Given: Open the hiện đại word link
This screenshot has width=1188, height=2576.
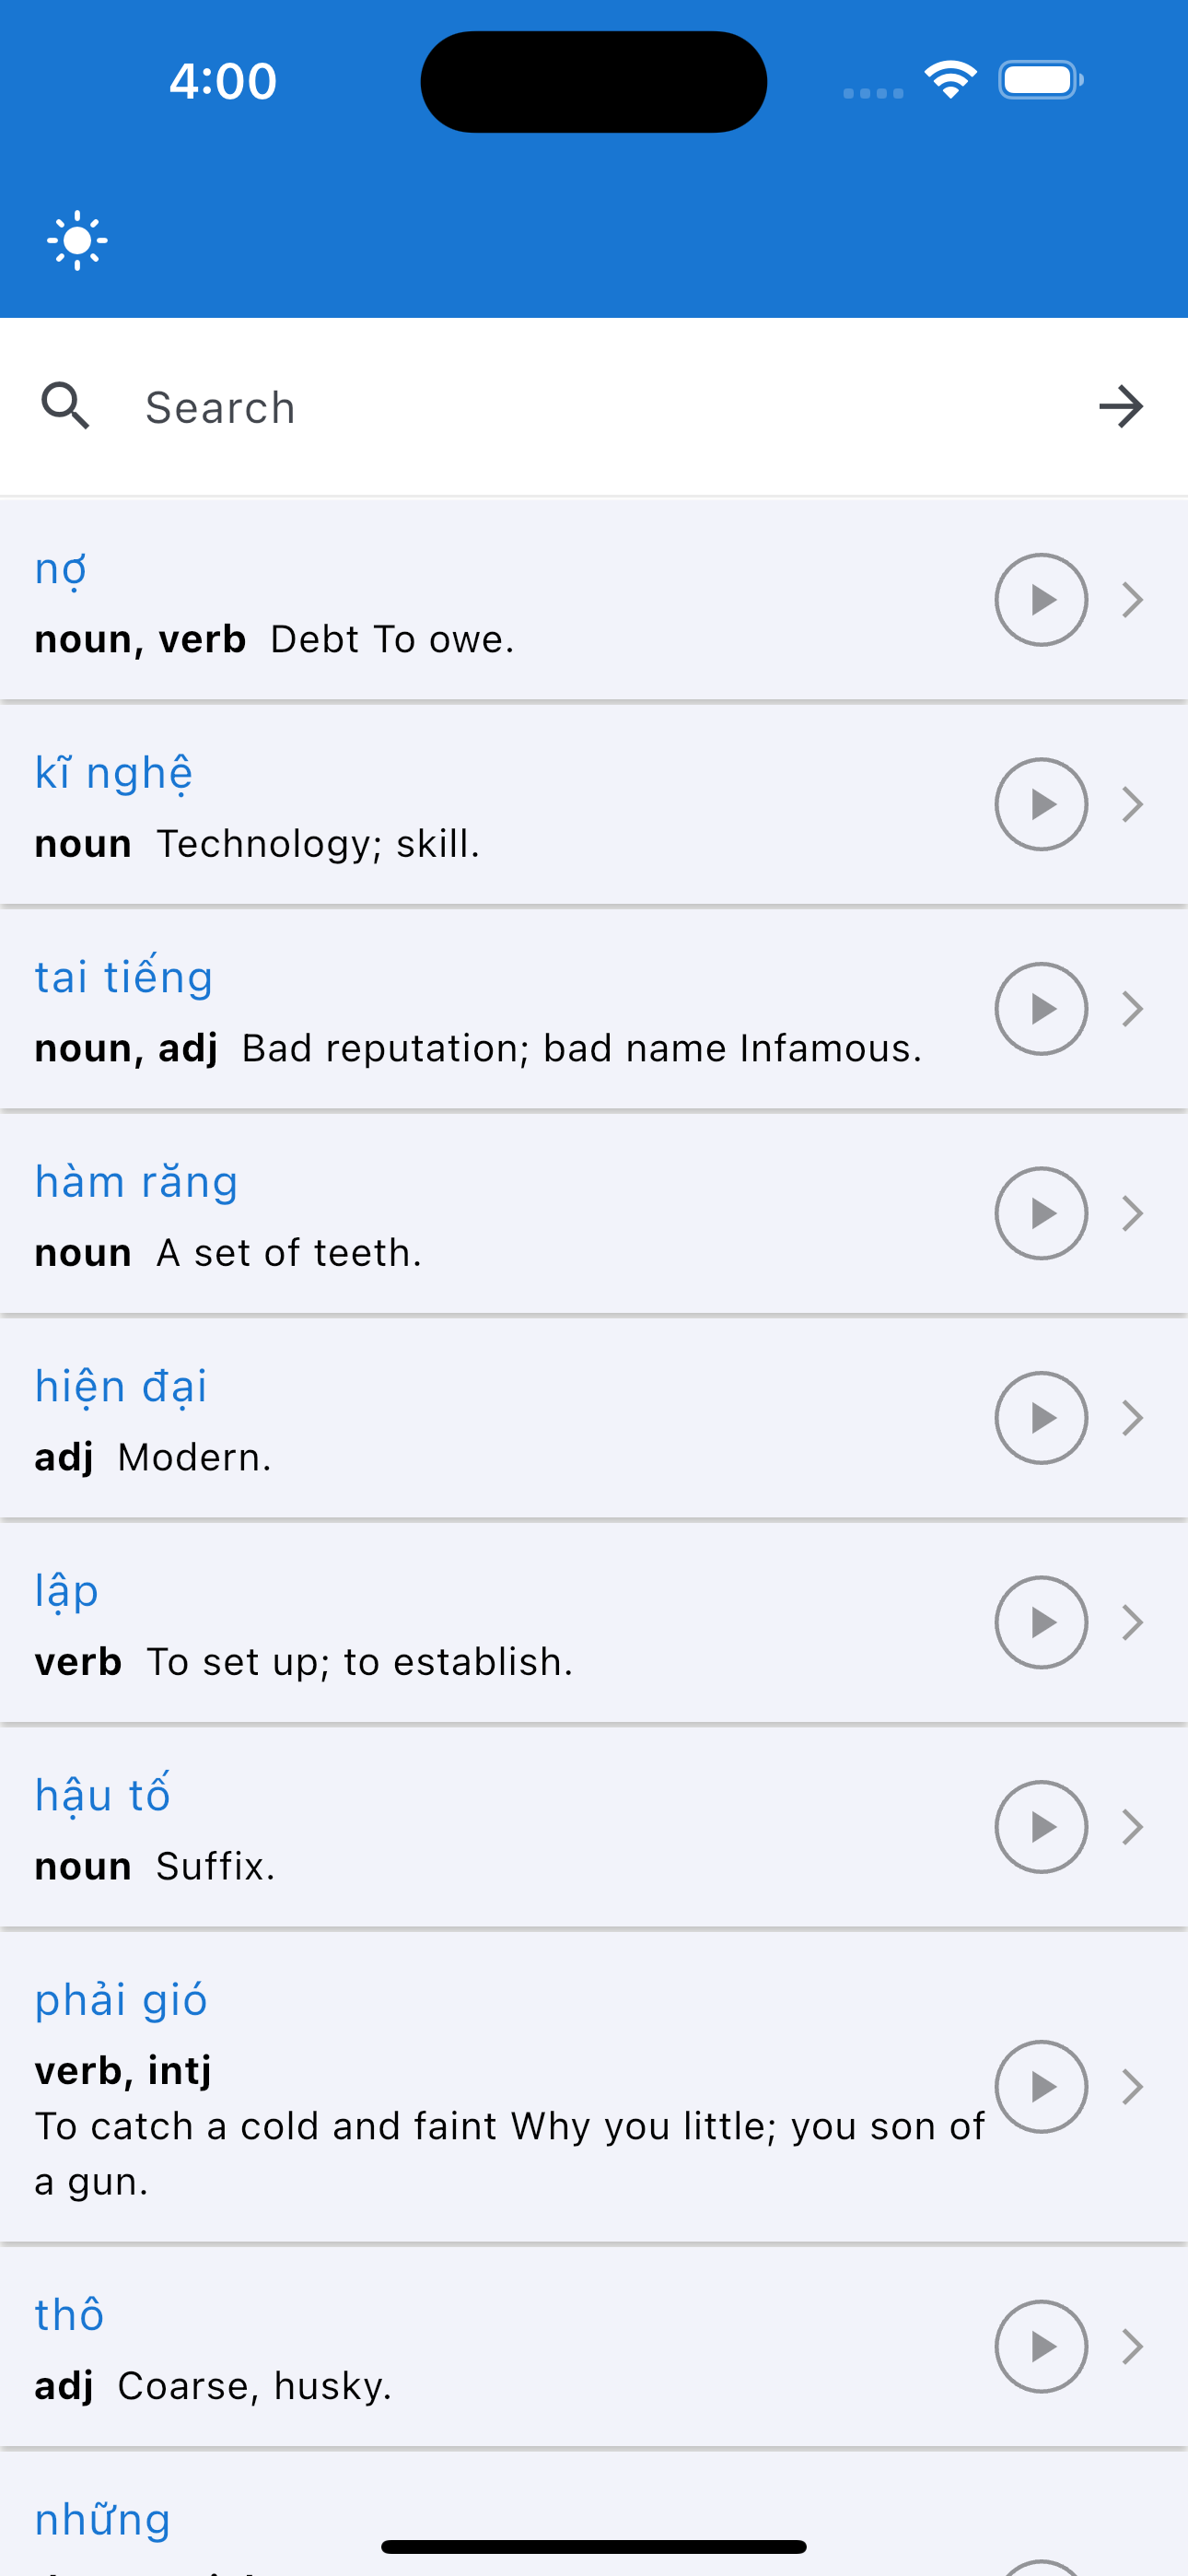Looking at the screenshot, I should pos(121,1387).
